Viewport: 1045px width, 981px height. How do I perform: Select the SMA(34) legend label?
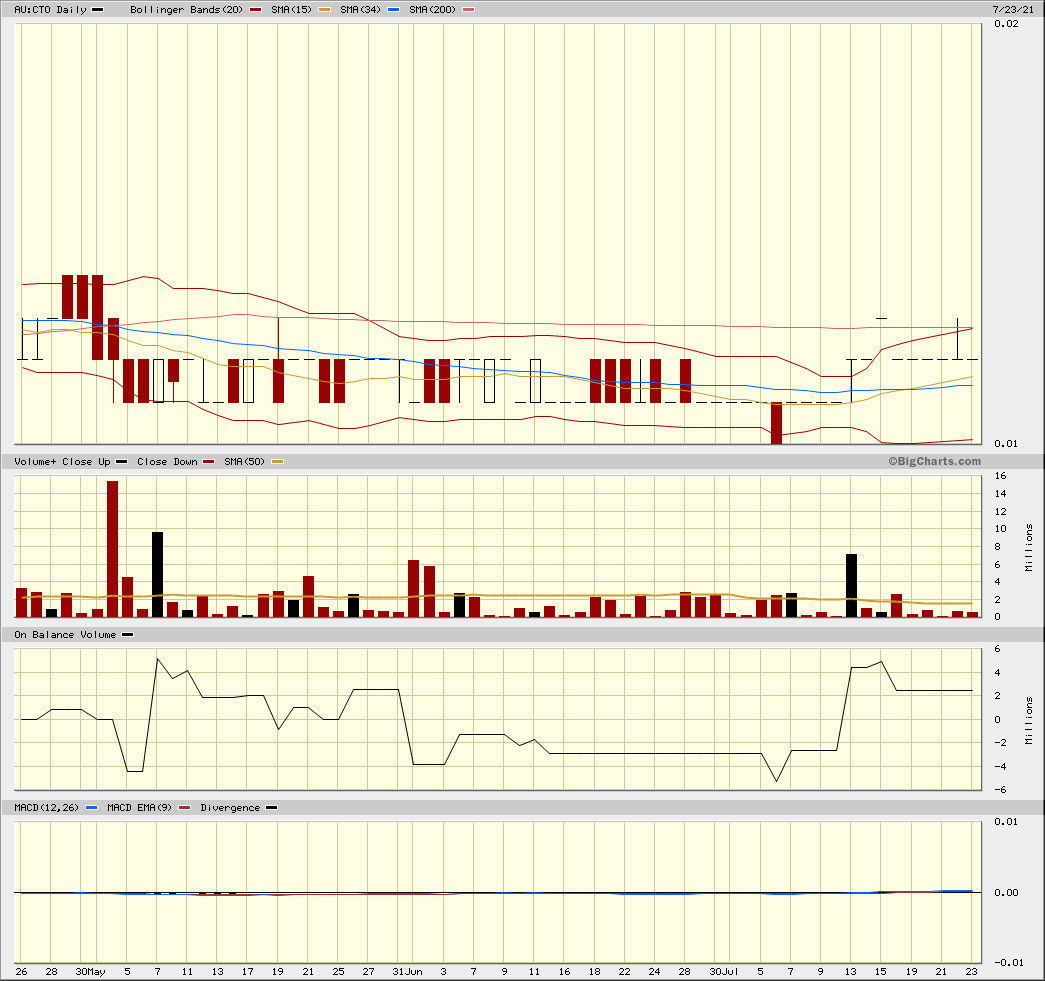(361, 10)
